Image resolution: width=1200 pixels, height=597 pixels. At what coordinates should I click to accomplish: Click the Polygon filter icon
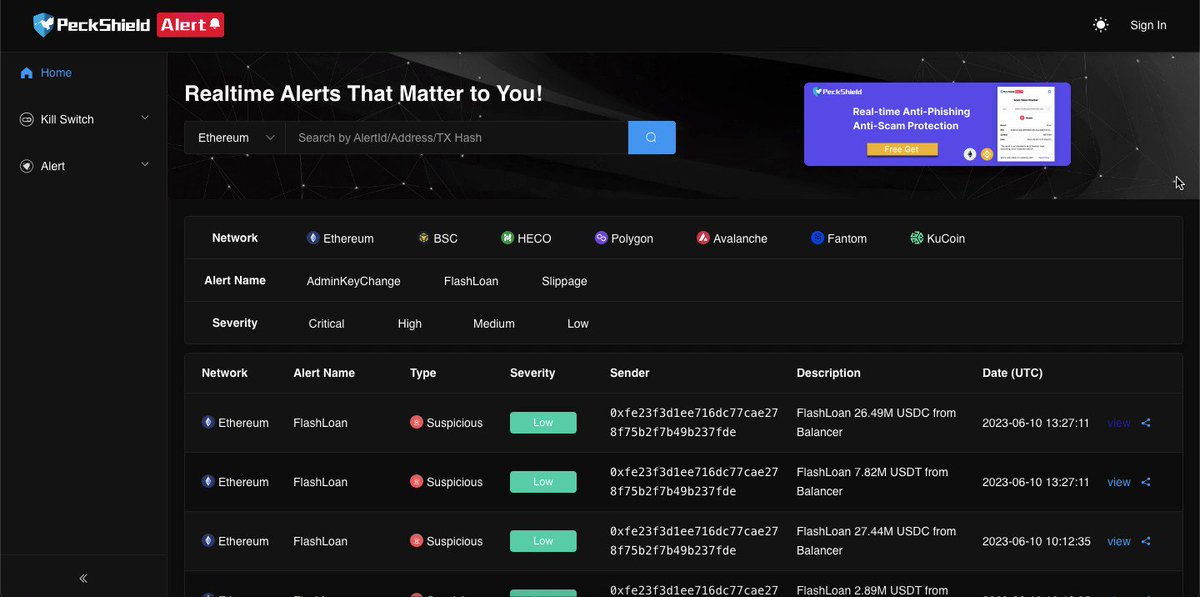click(x=601, y=238)
